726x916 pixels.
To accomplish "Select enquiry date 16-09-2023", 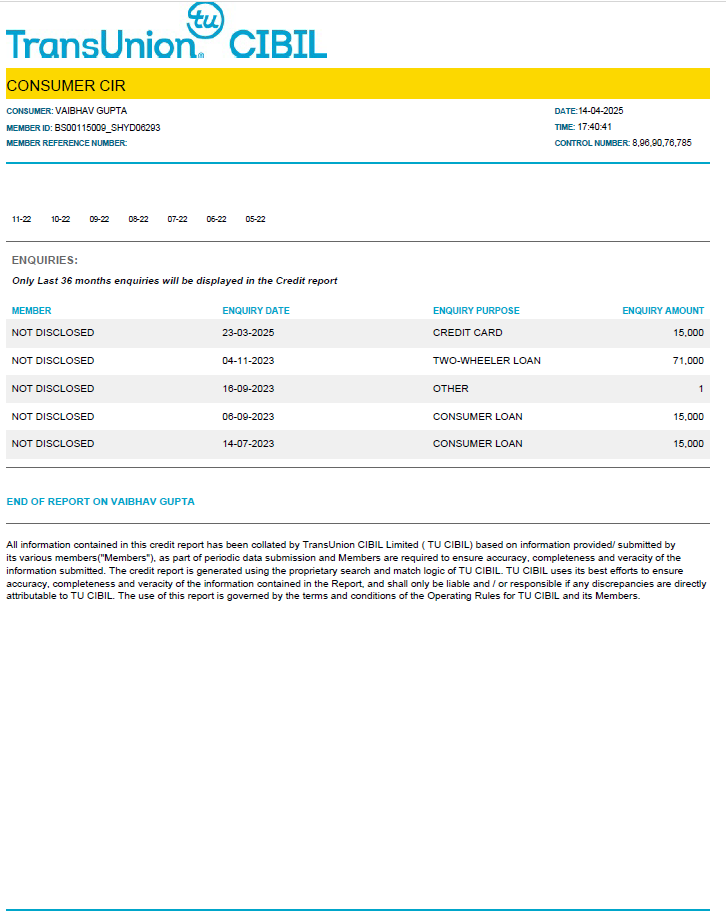I will pos(248,388).
